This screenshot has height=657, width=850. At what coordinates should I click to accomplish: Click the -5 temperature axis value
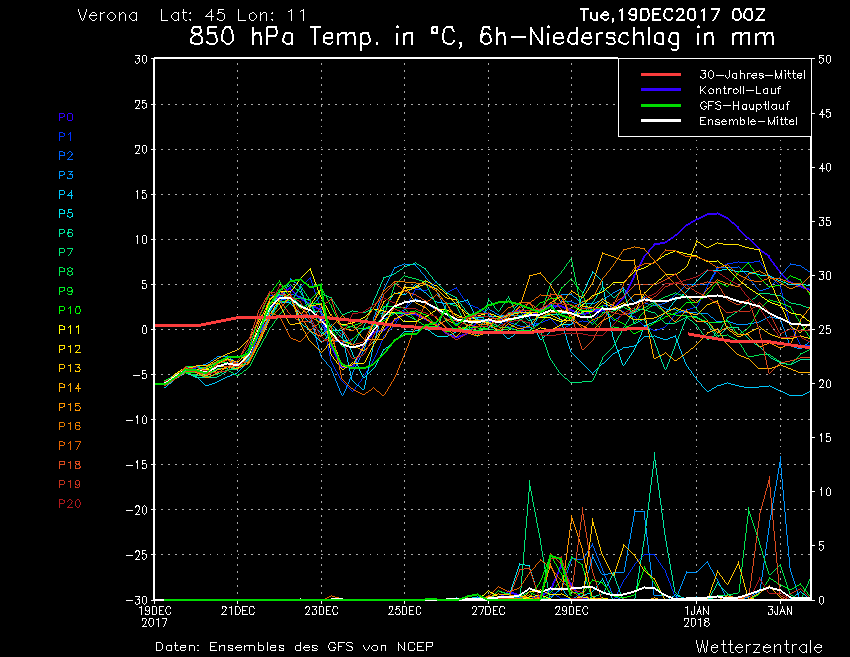tap(140, 375)
